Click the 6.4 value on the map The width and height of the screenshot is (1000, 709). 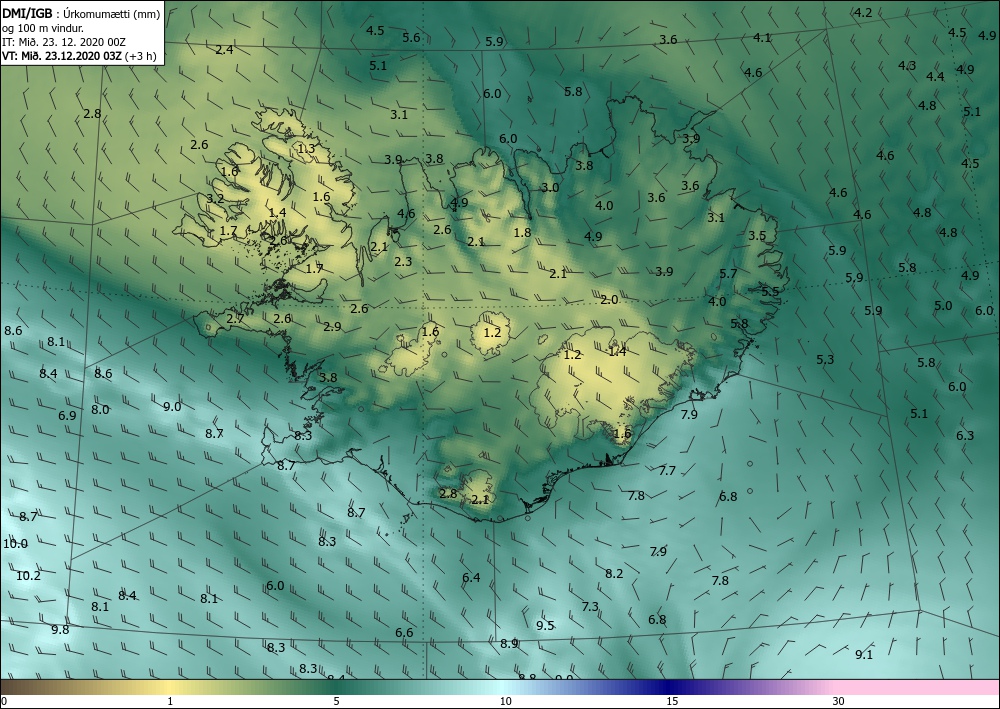(x=471, y=578)
